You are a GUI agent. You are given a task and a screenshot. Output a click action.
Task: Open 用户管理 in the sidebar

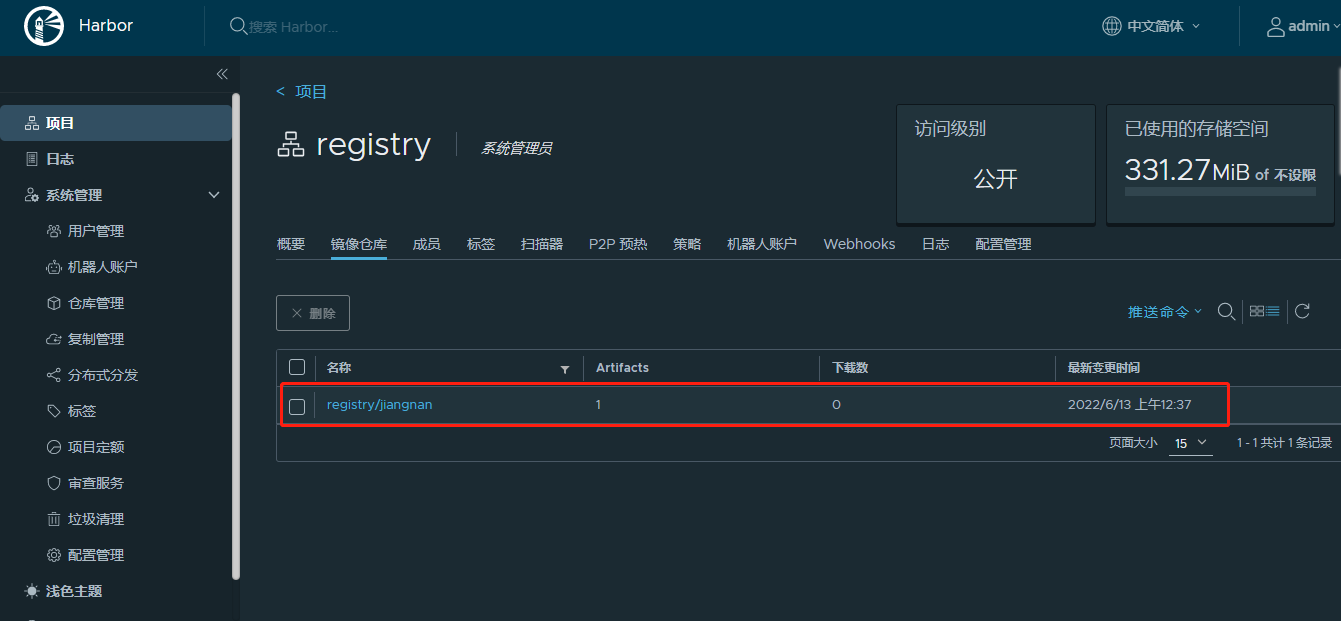[96, 231]
